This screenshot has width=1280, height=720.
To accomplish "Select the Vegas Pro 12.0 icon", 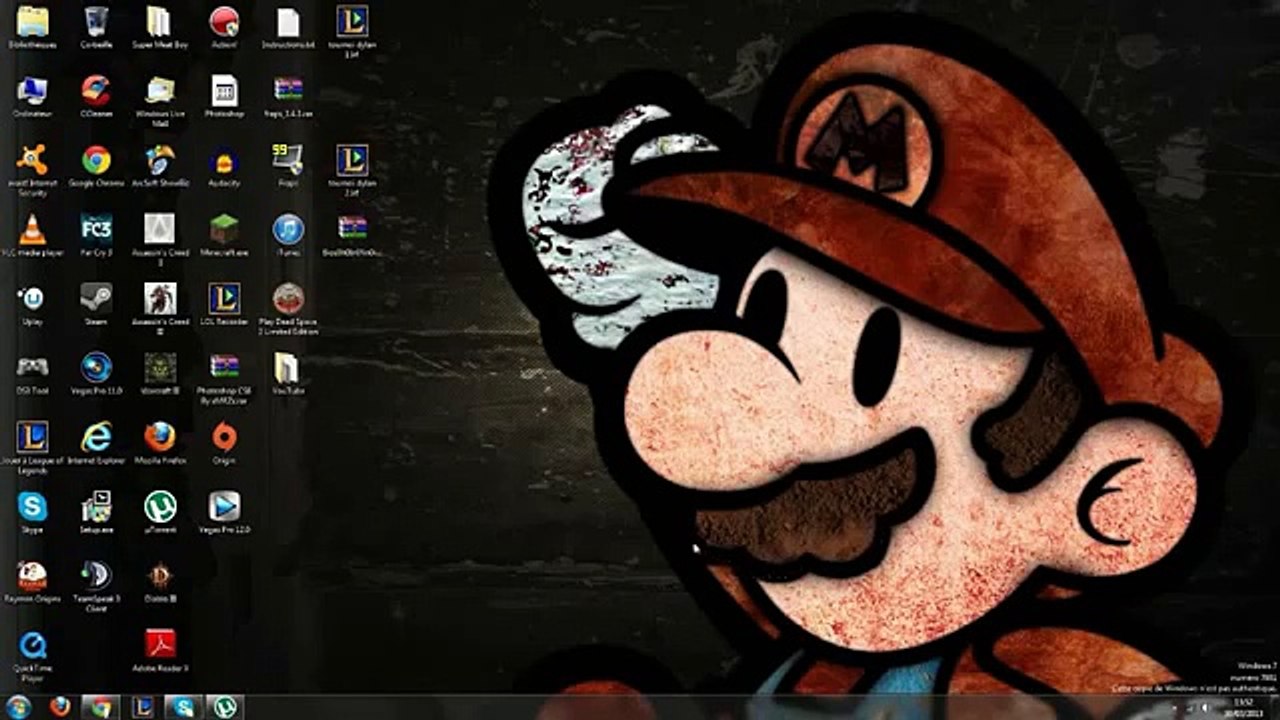I will 224,507.
